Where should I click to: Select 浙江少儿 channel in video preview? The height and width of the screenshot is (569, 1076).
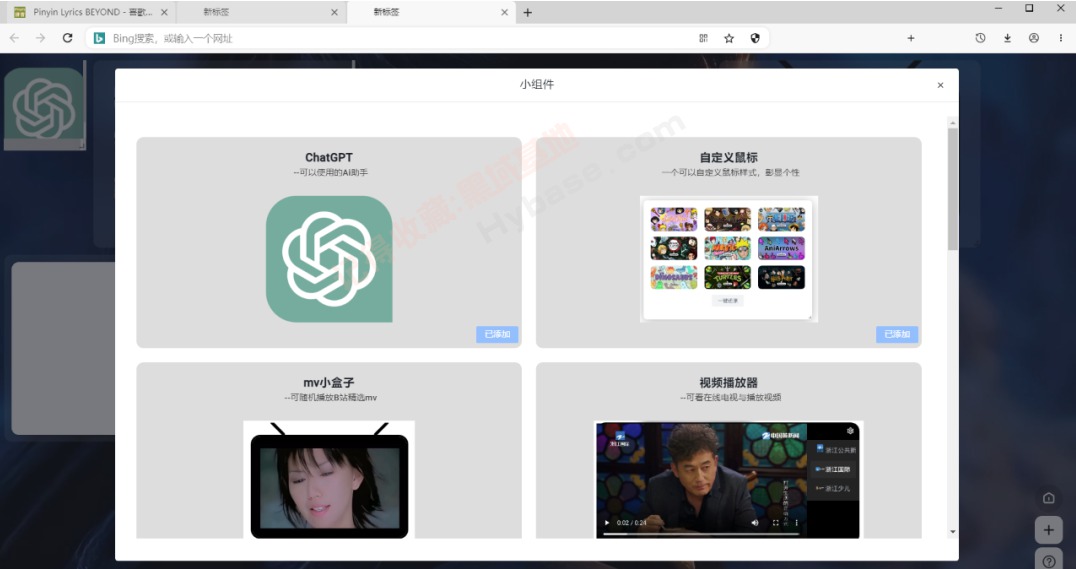(x=833, y=489)
